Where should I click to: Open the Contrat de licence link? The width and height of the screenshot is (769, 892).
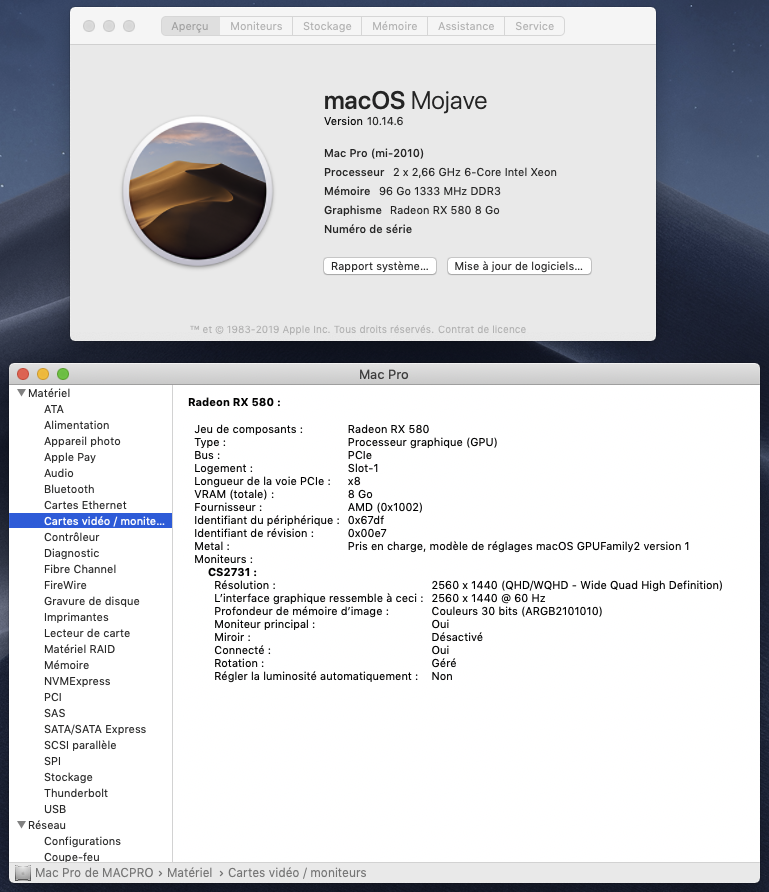pyautogui.click(x=482, y=329)
